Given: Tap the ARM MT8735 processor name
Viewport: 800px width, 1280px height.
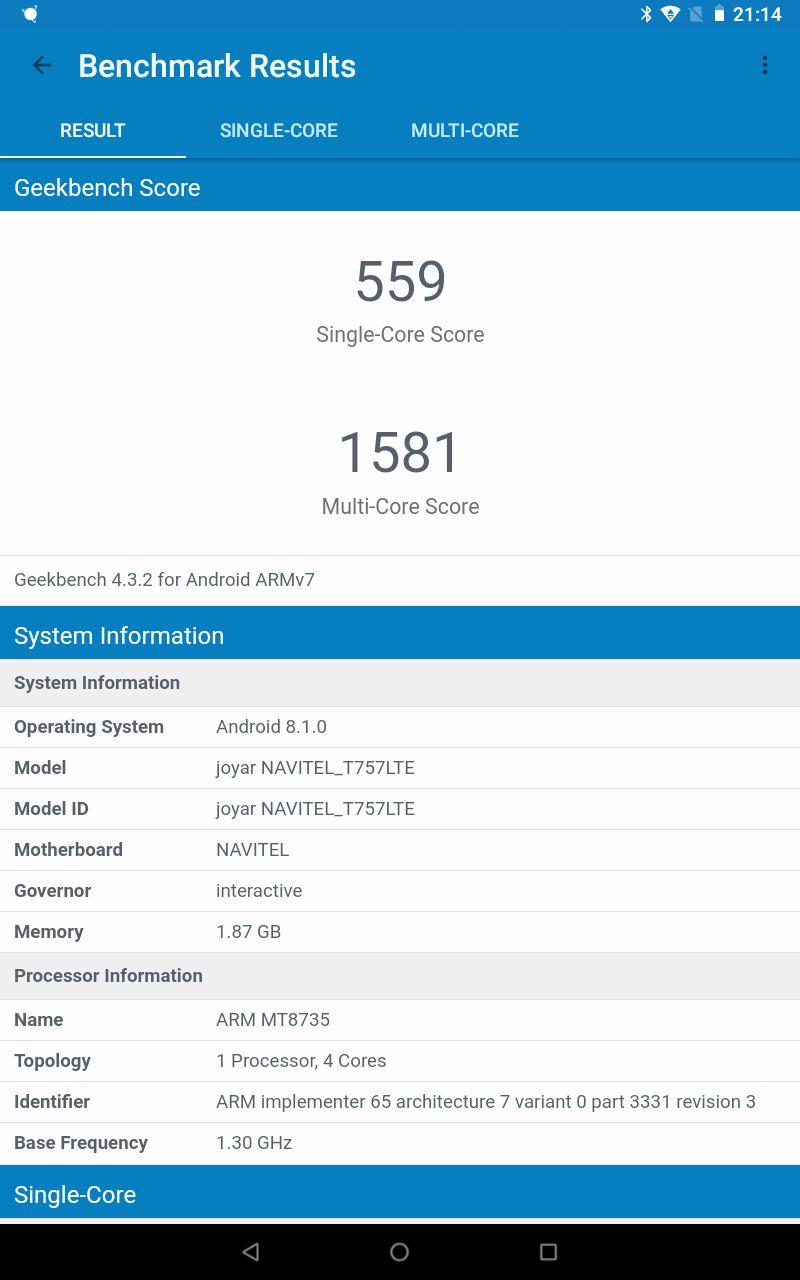Looking at the screenshot, I should 273,1020.
